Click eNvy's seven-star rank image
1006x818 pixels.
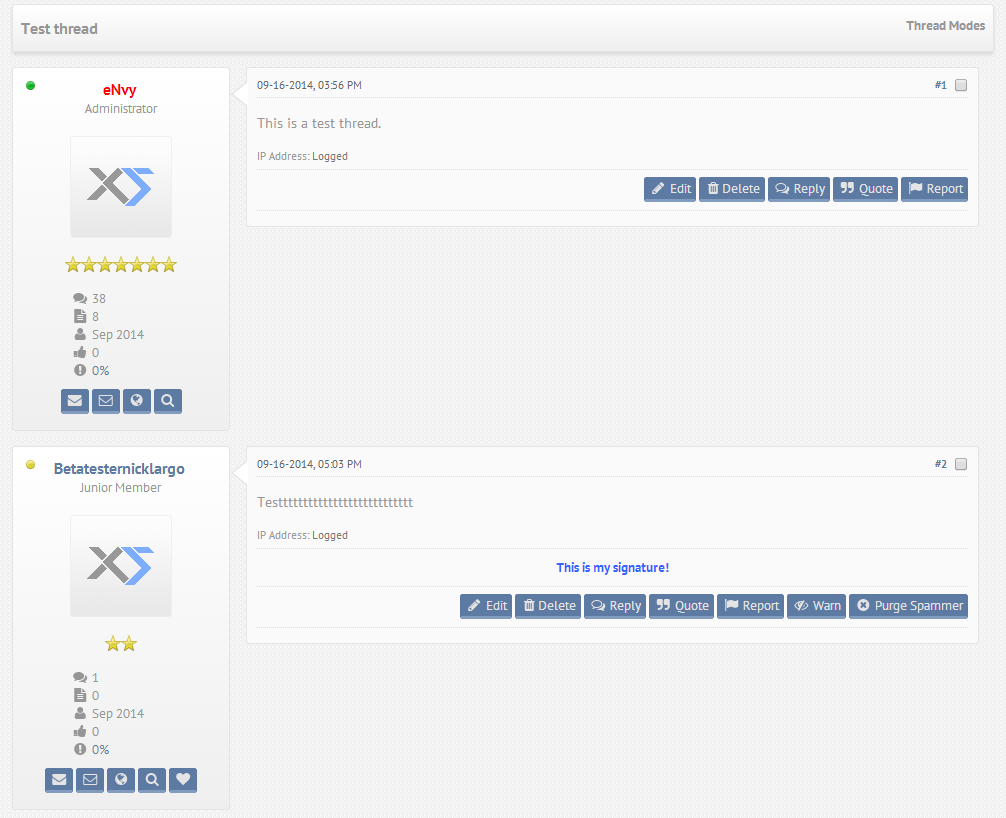121,264
